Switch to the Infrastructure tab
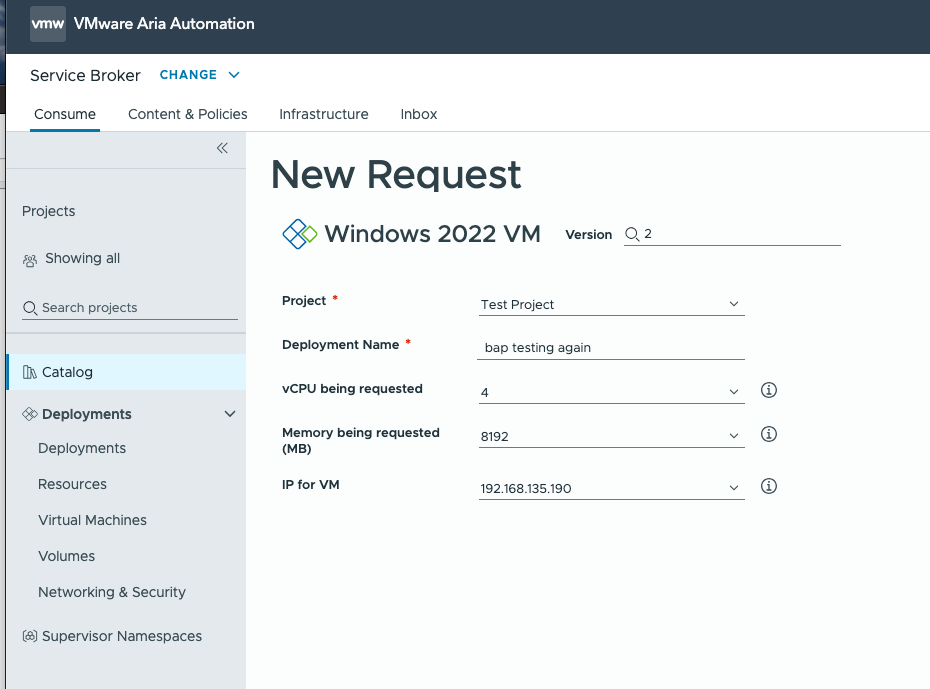Viewport: 930px width, 689px height. (x=324, y=114)
